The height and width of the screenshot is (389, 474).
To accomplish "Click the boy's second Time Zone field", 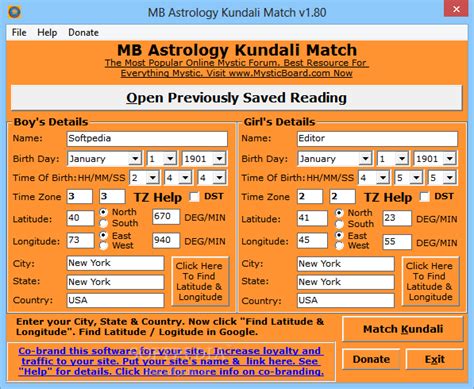I will 112,197.
